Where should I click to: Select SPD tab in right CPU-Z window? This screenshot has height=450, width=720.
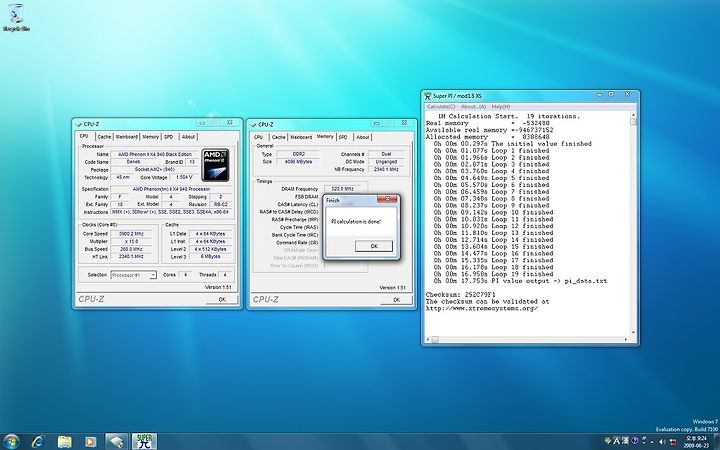343,137
